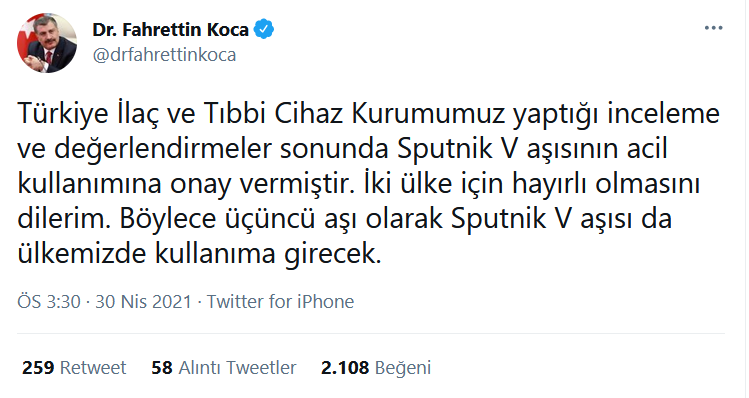749x398 pixels.
Task: Open the three-dot more options menu
Action: pyautogui.click(x=713, y=28)
